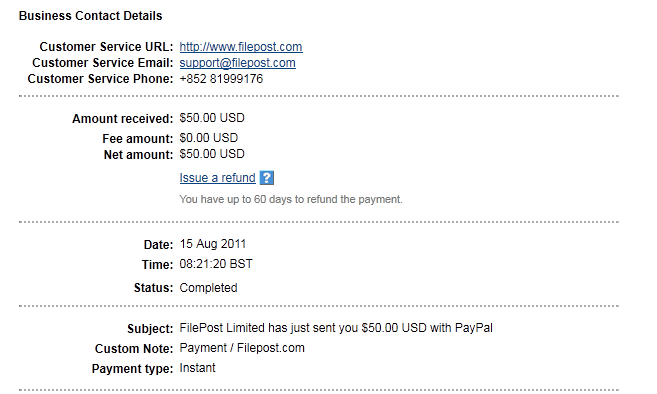Click the Amount received value $50.00 USD
The width and height of the screenshot is (657, 394).
(212, 118)
